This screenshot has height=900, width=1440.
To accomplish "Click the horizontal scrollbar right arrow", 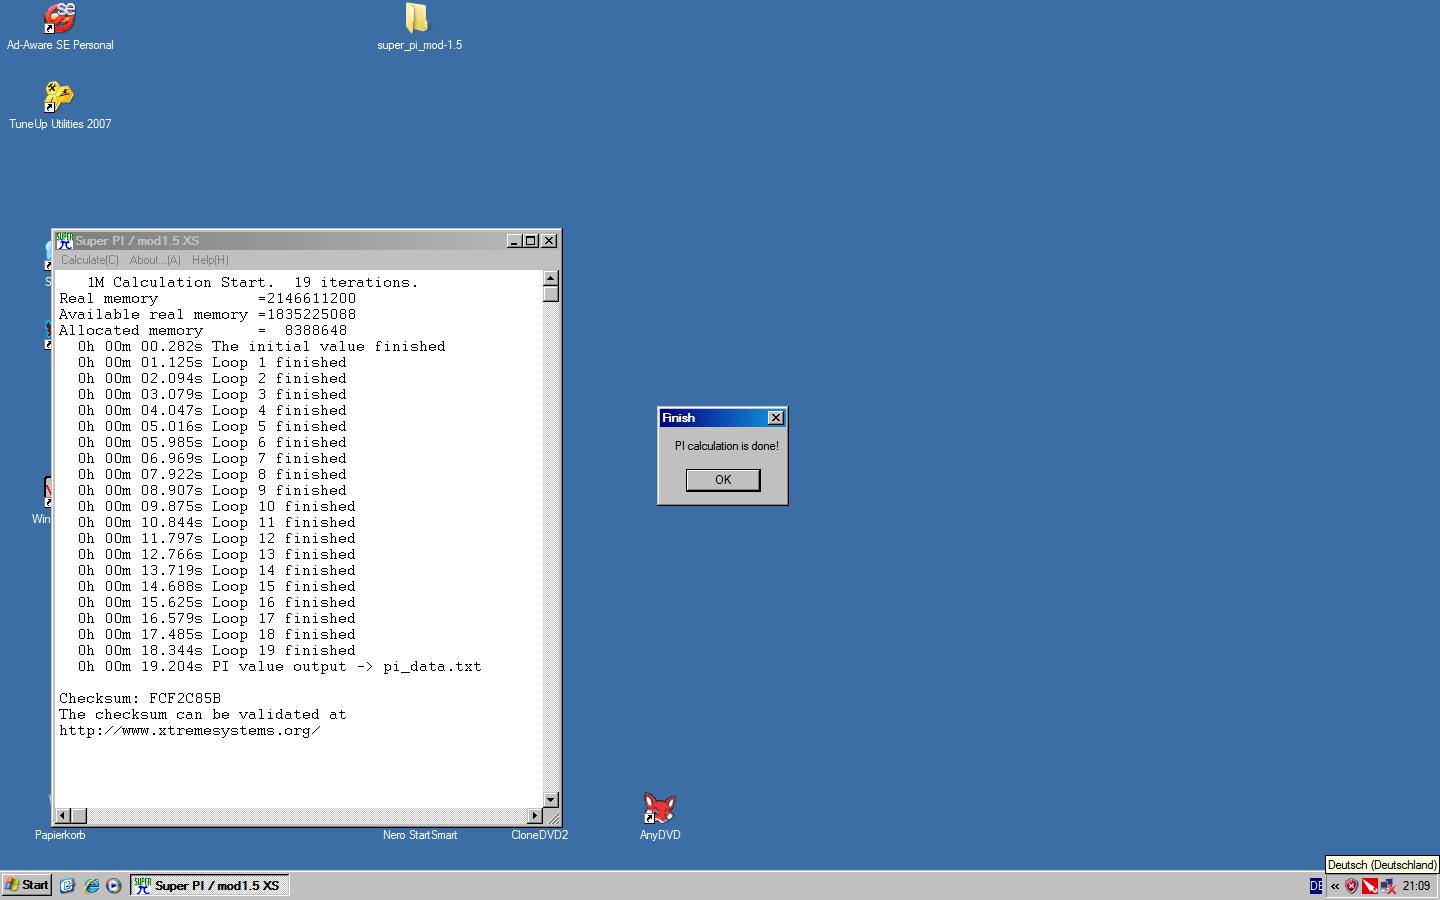I will coord(535,816).
